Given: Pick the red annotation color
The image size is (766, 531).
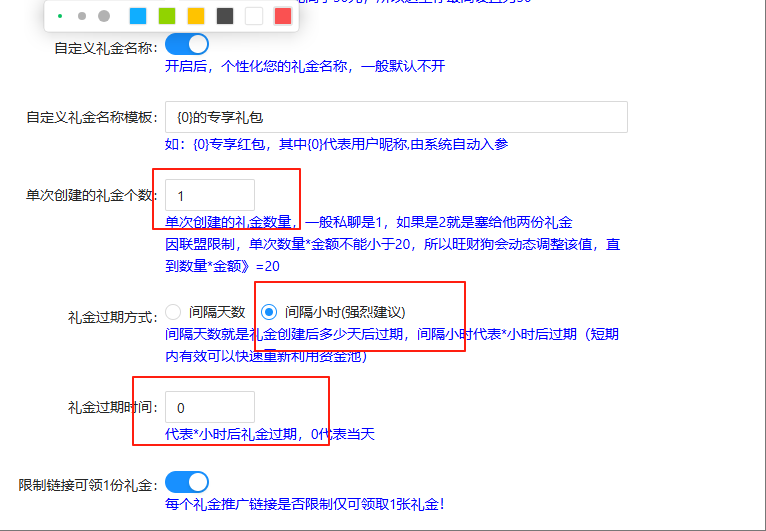Looking at the screenshot, I should (x=283, y=16).
